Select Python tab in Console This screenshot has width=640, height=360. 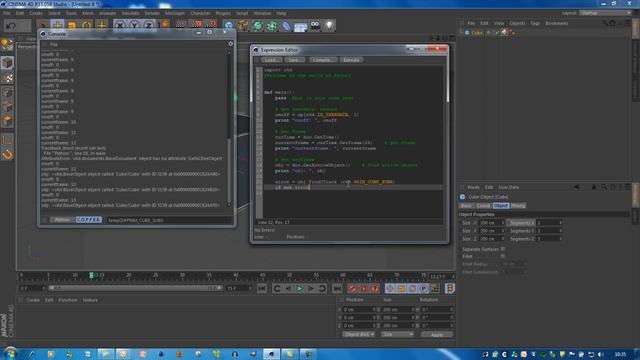pos(62,220)
